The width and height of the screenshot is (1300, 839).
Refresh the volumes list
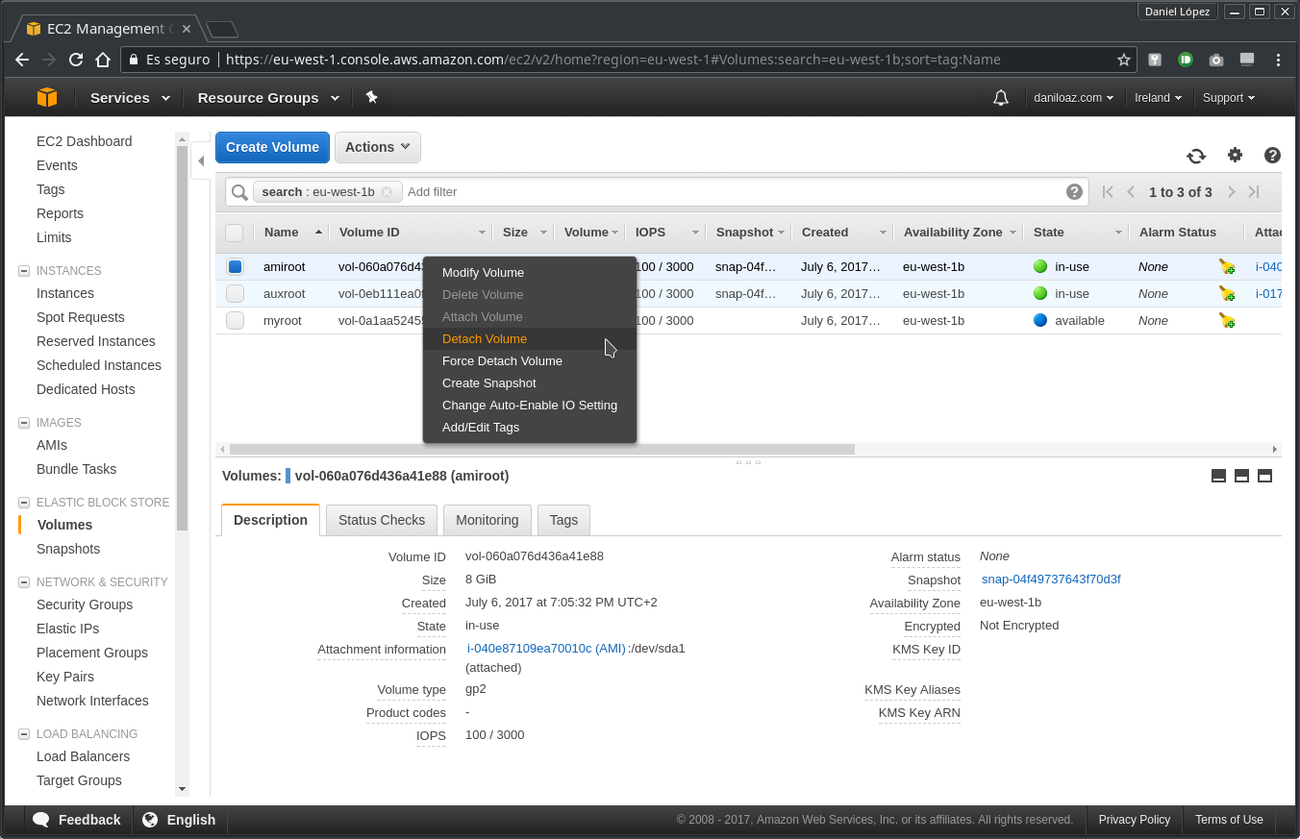pyautogui.click(x=1196, y=156)
